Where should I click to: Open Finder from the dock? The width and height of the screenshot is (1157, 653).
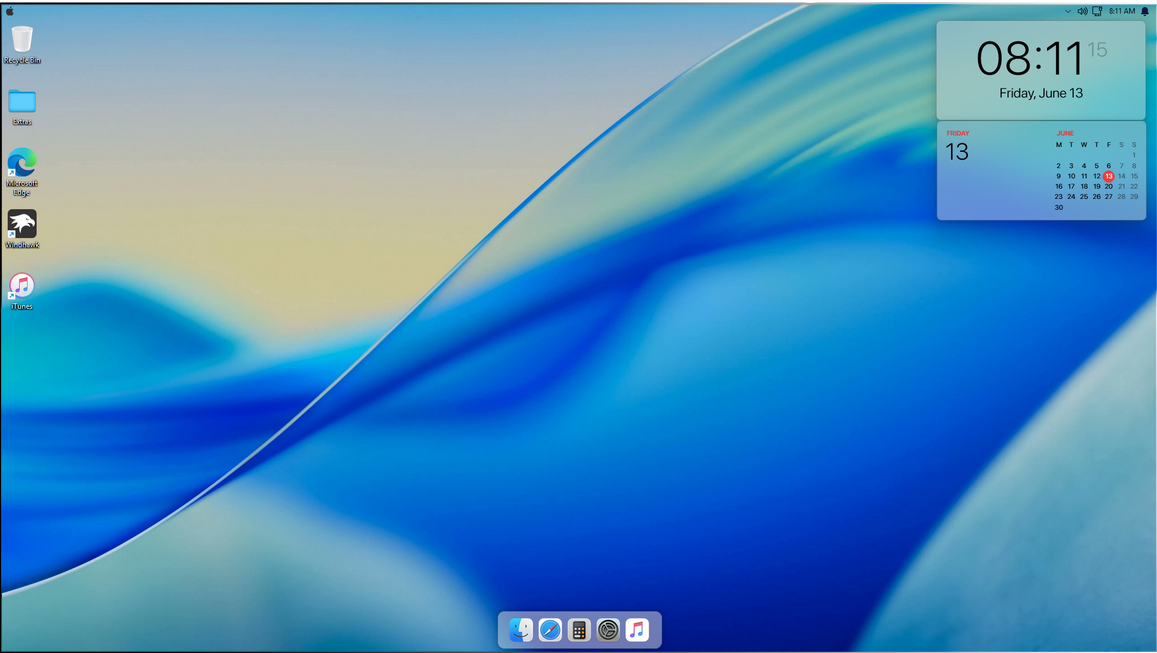pos(521,630)
